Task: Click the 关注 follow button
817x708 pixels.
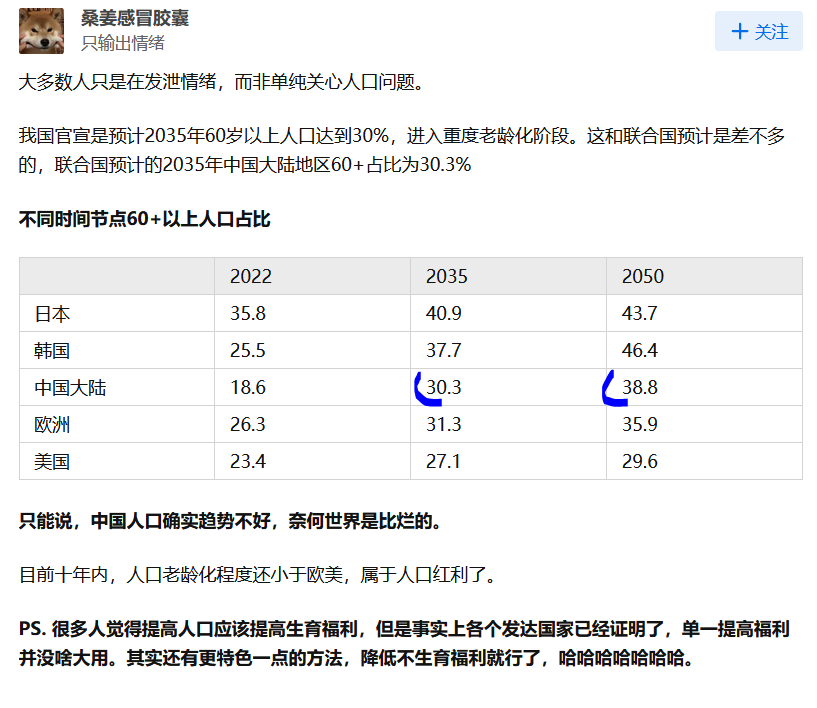Action: [x=759, y=31]
